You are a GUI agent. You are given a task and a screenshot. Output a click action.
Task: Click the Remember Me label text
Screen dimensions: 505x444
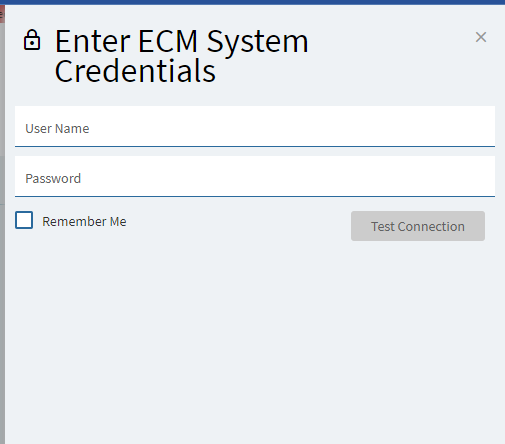click(84, 222)
